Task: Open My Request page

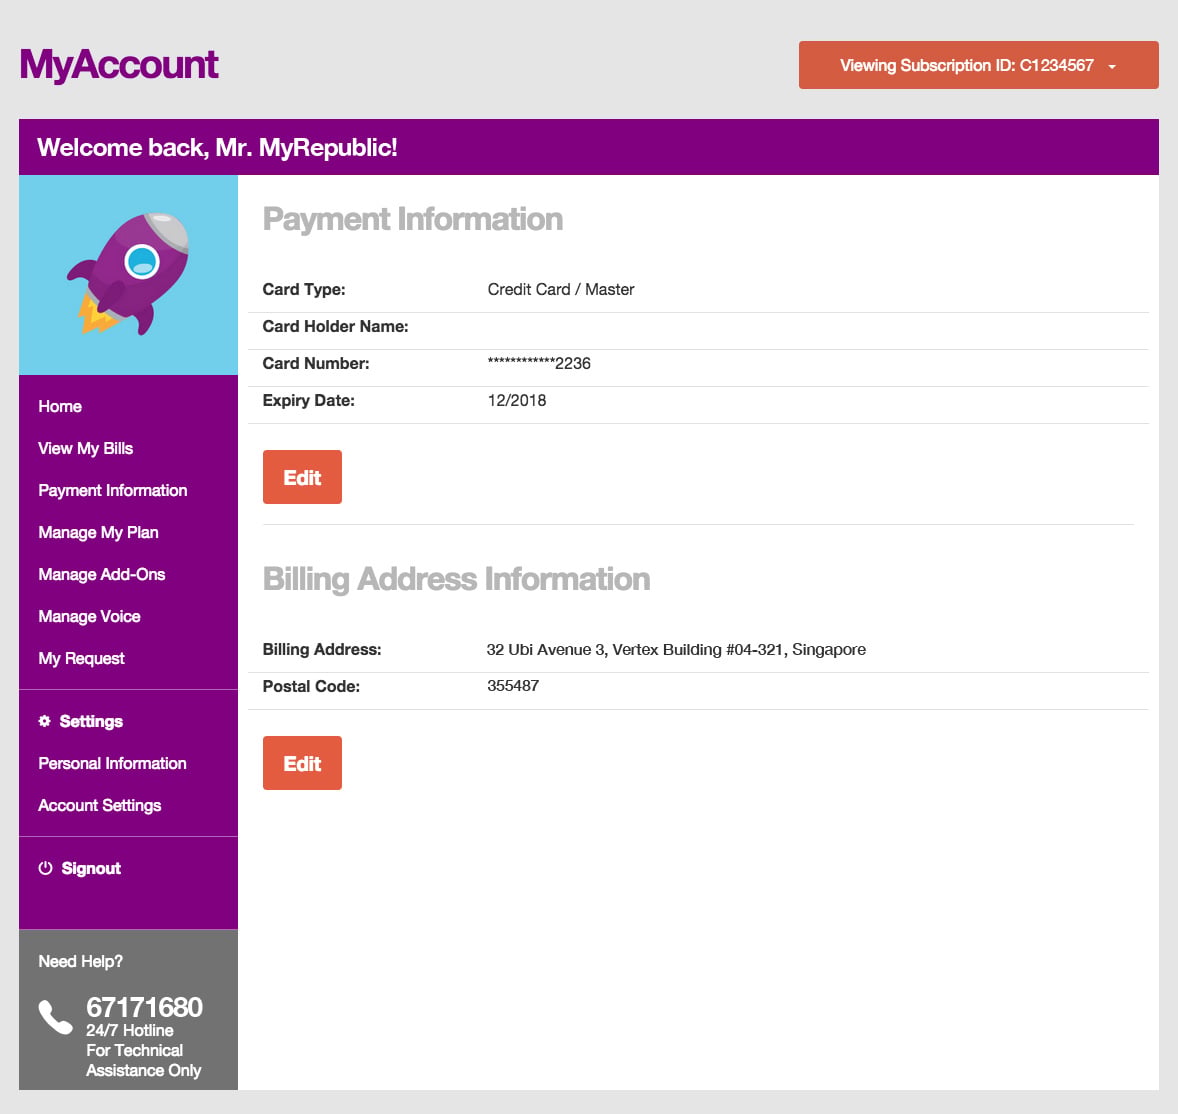Action: pos(81,659)
